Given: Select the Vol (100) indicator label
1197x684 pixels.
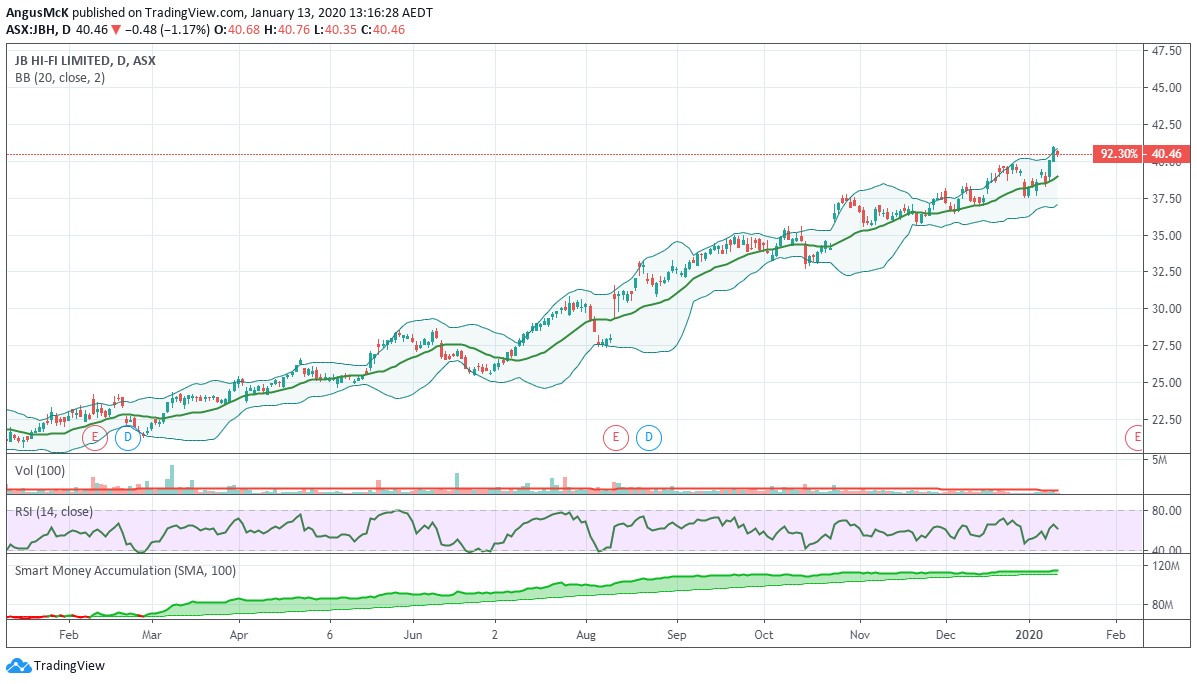Looking at the screenshot, I should [40, 471].
